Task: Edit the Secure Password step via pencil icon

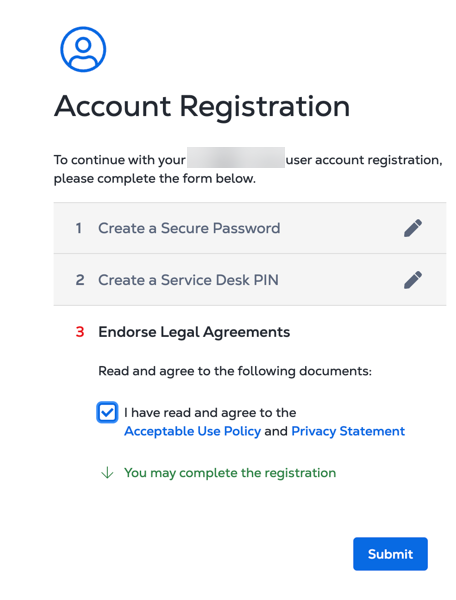Action: click(x=413, y=228)
